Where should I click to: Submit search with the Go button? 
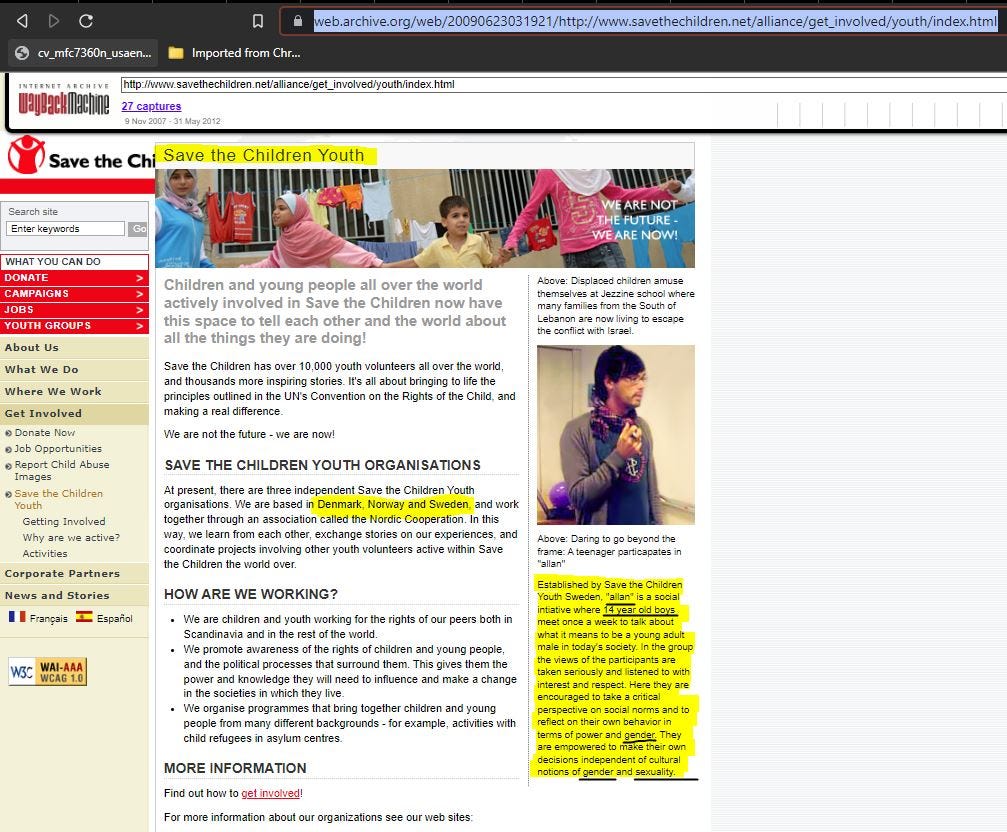tap(138, 229)
